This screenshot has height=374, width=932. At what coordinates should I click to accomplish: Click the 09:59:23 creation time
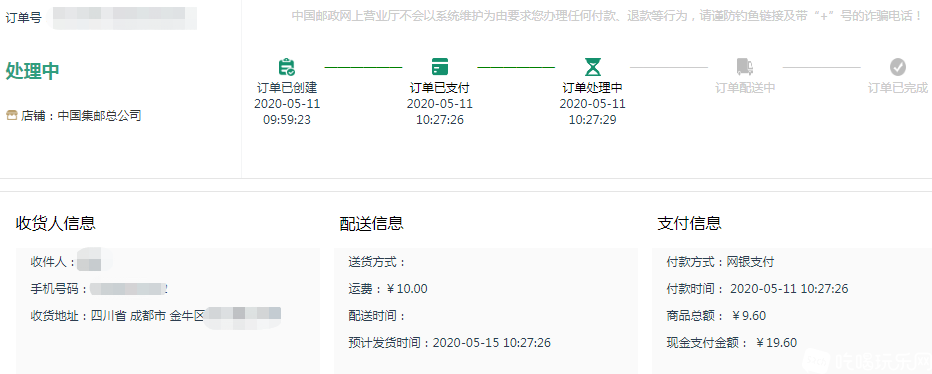pyautogui.click(x=287, y=120)
